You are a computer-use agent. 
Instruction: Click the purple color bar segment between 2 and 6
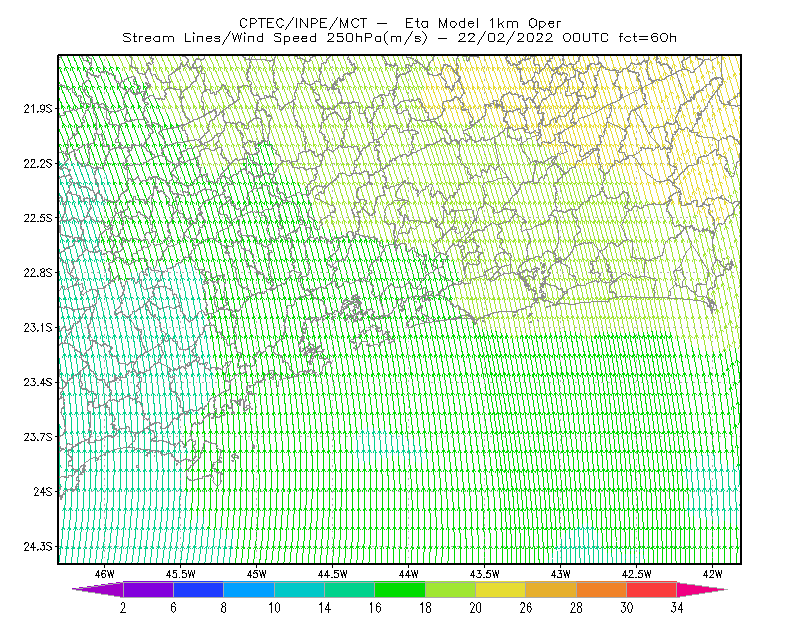coord(148,589)
